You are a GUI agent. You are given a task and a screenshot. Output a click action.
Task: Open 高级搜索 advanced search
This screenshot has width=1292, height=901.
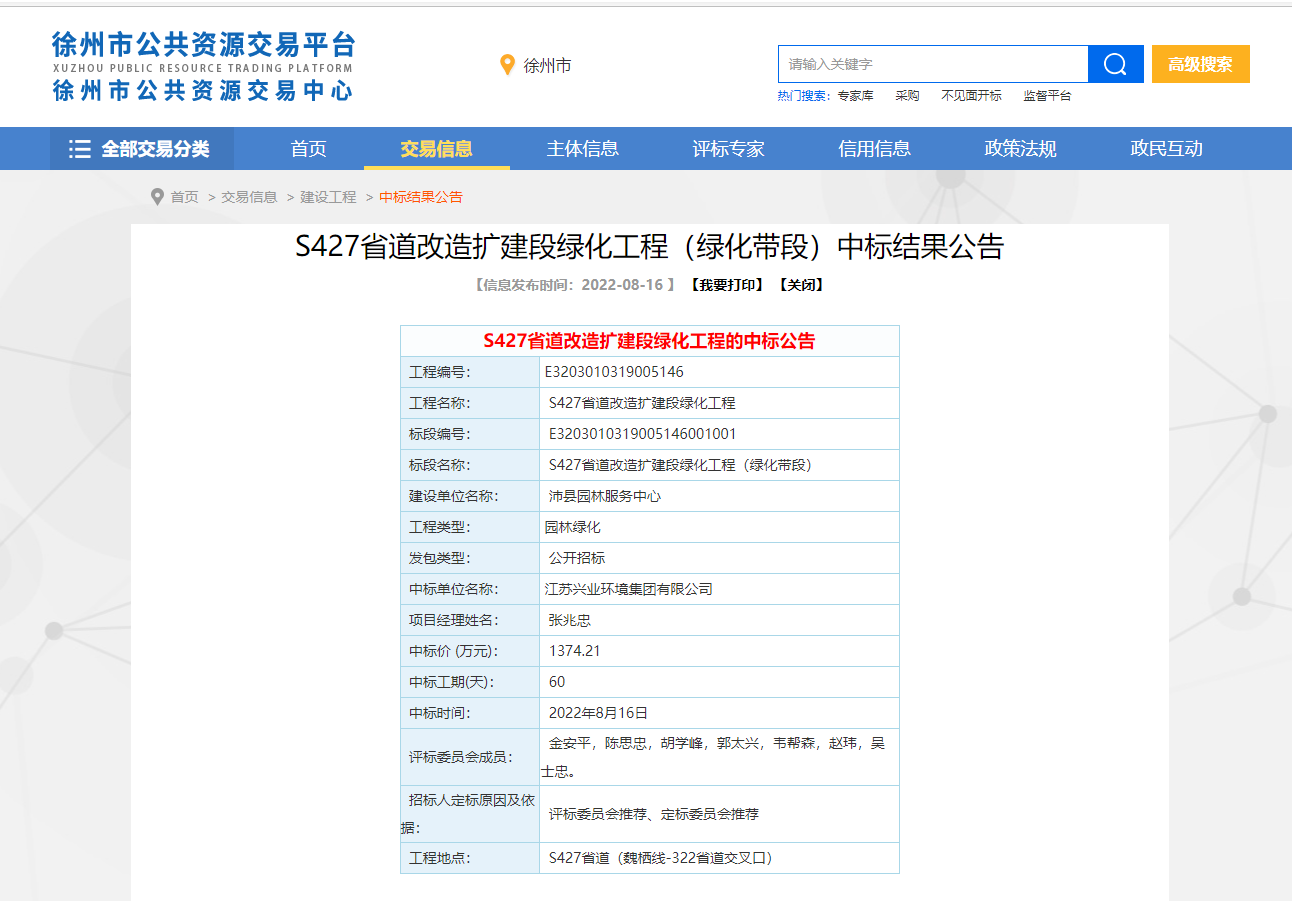[x=1201, y=64]
